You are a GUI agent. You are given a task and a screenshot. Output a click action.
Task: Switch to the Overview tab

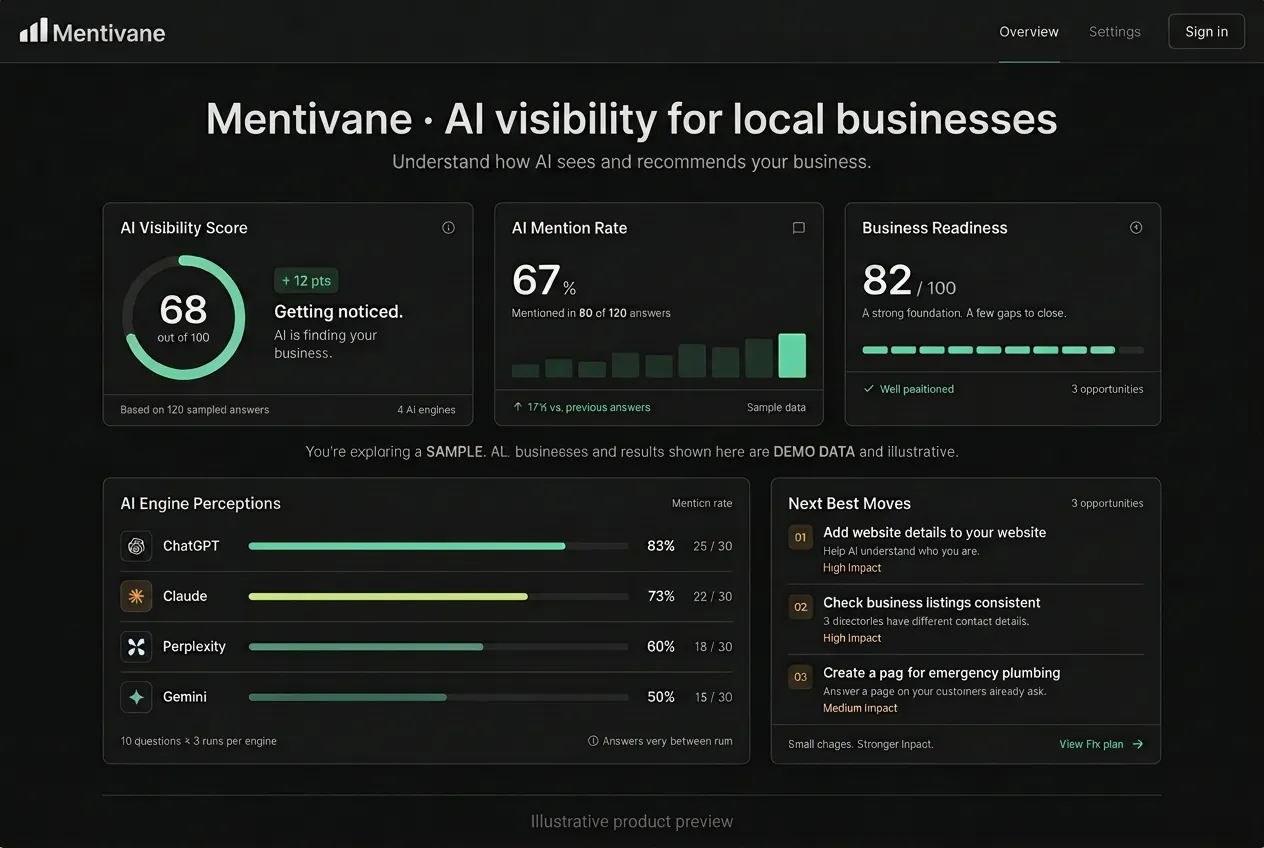point(1029,32)
